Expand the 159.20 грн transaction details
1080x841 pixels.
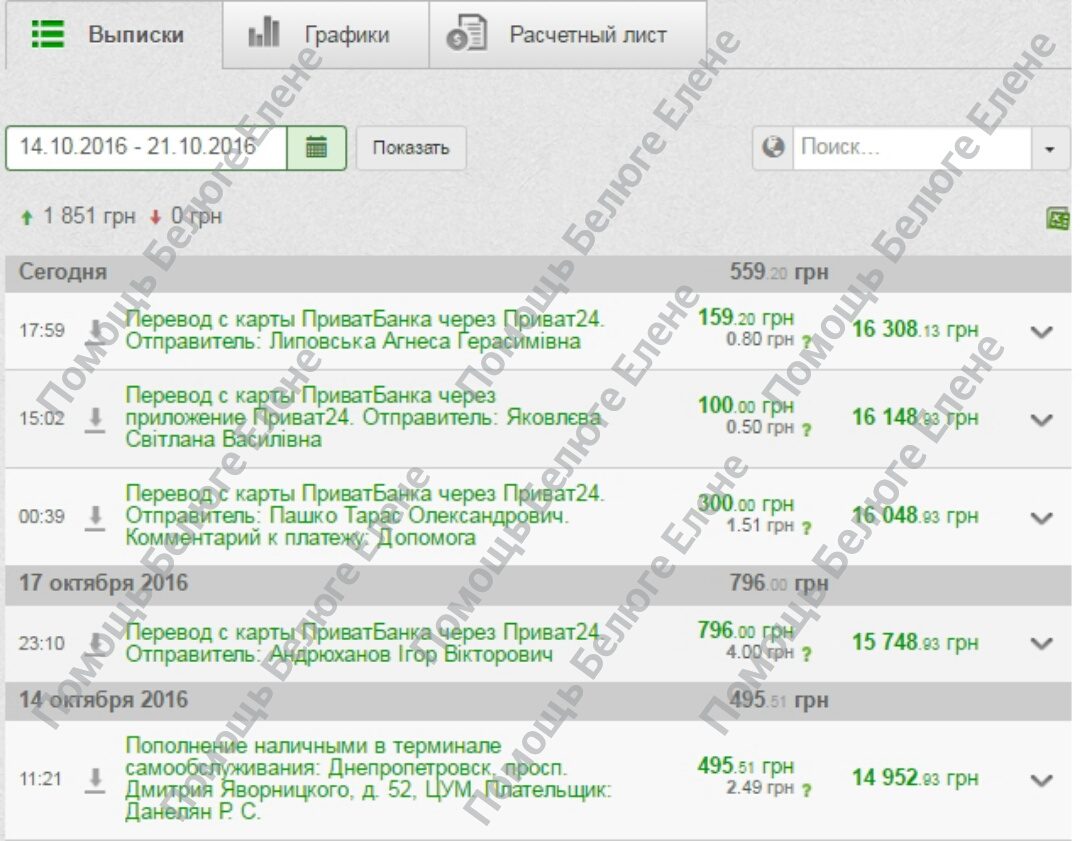1041,331
